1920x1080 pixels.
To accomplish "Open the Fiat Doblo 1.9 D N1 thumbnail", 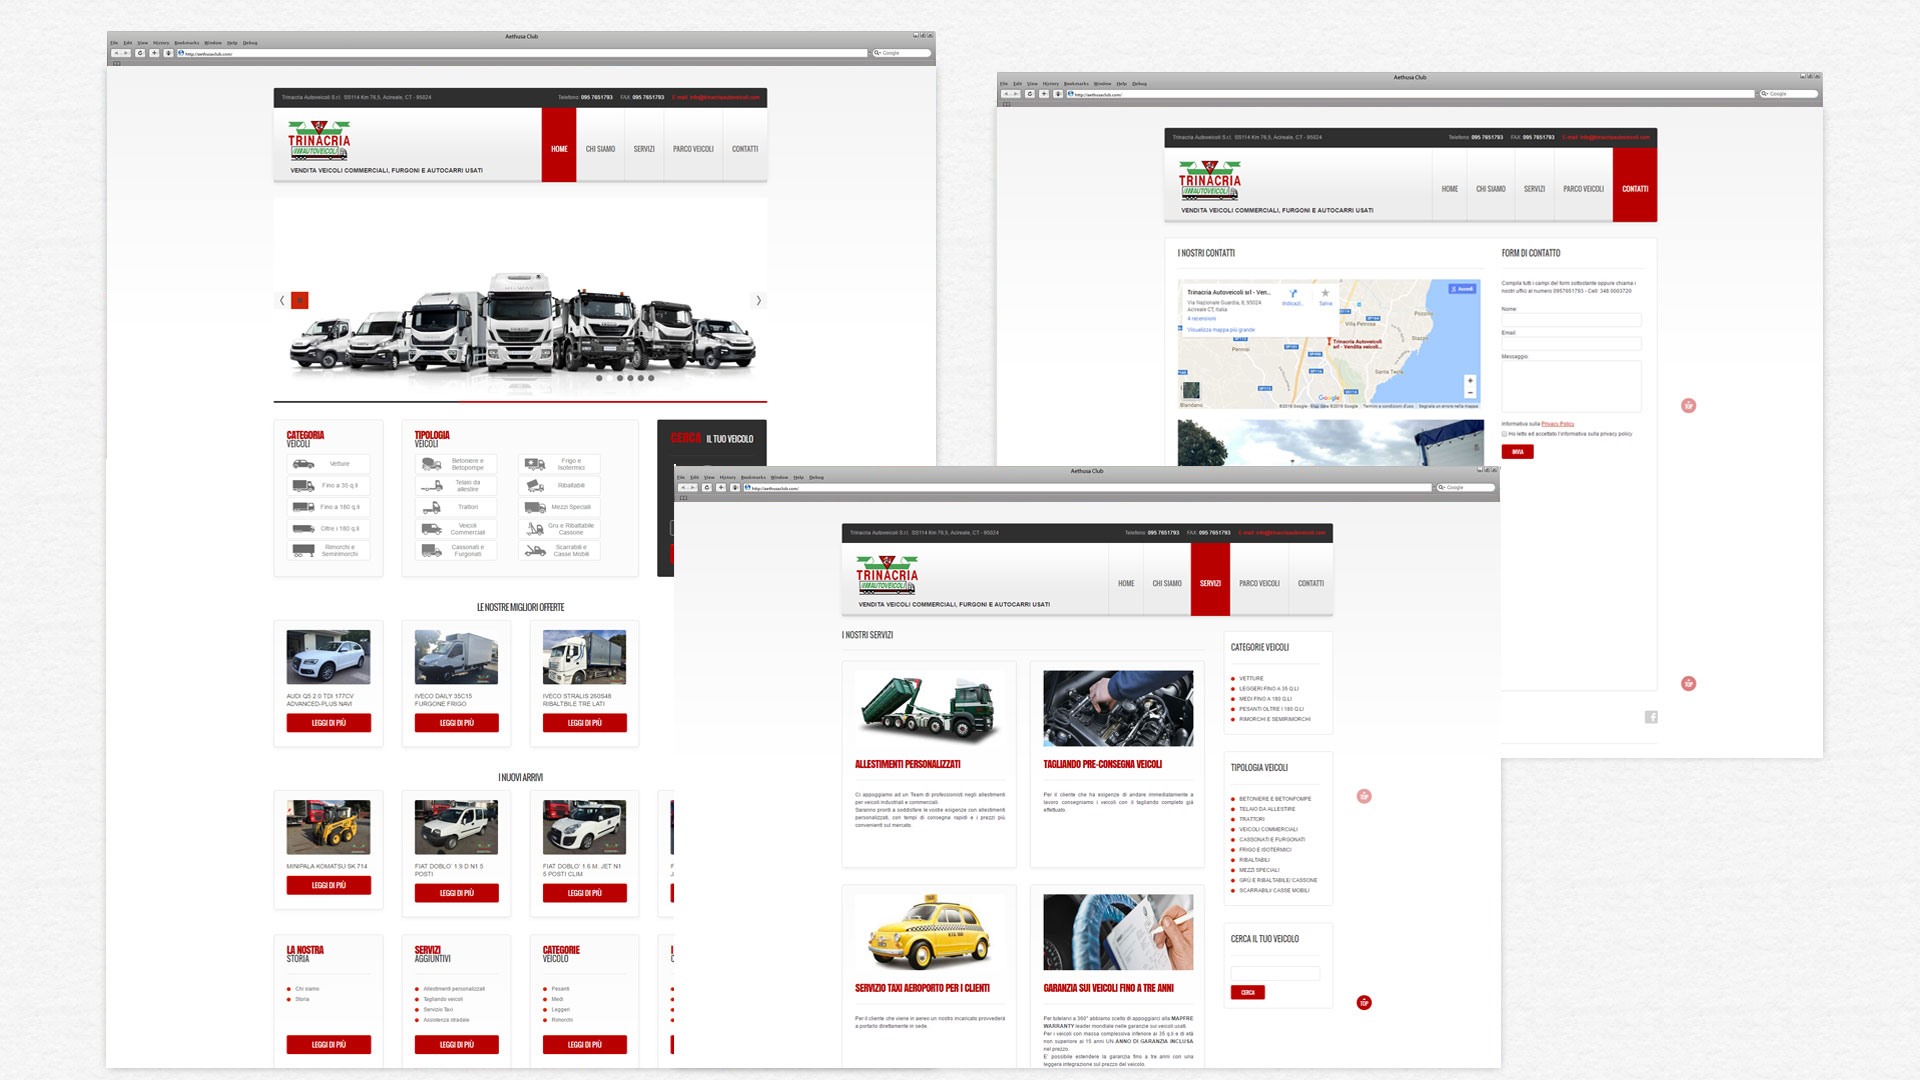I will tap(457, 827).
